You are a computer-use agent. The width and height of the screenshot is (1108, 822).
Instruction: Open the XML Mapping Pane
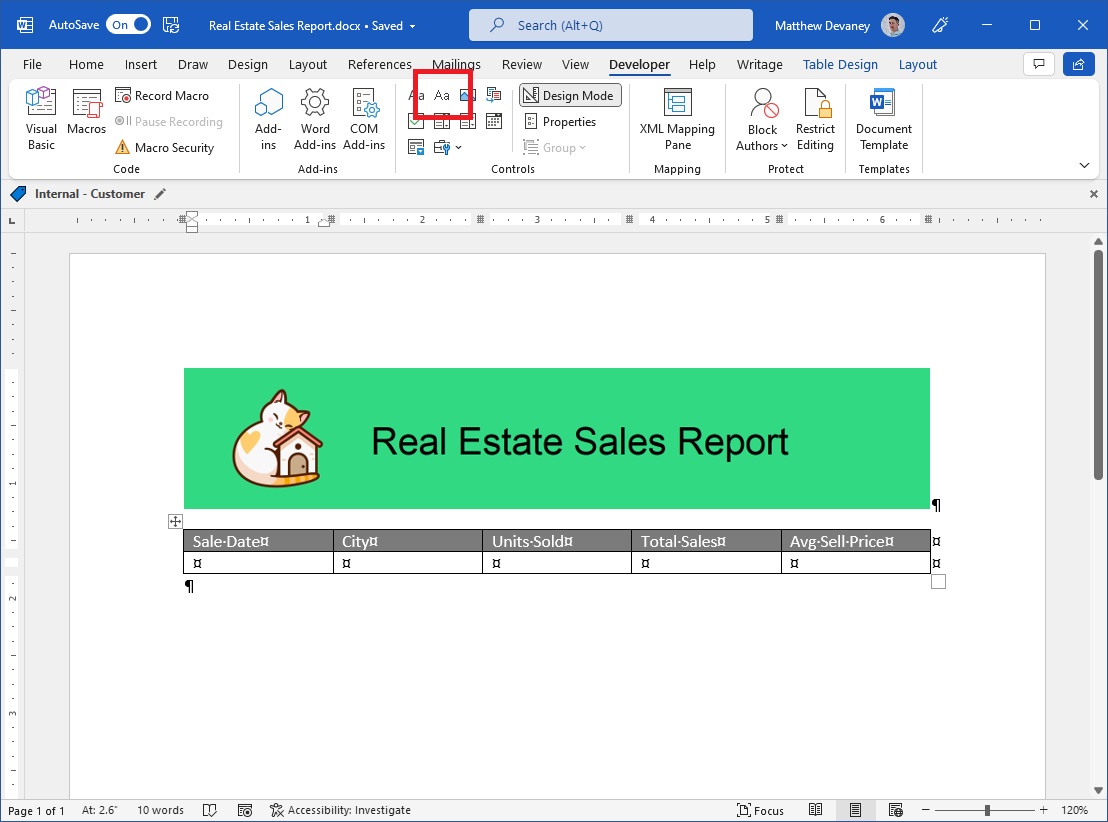tap(677, 118)
